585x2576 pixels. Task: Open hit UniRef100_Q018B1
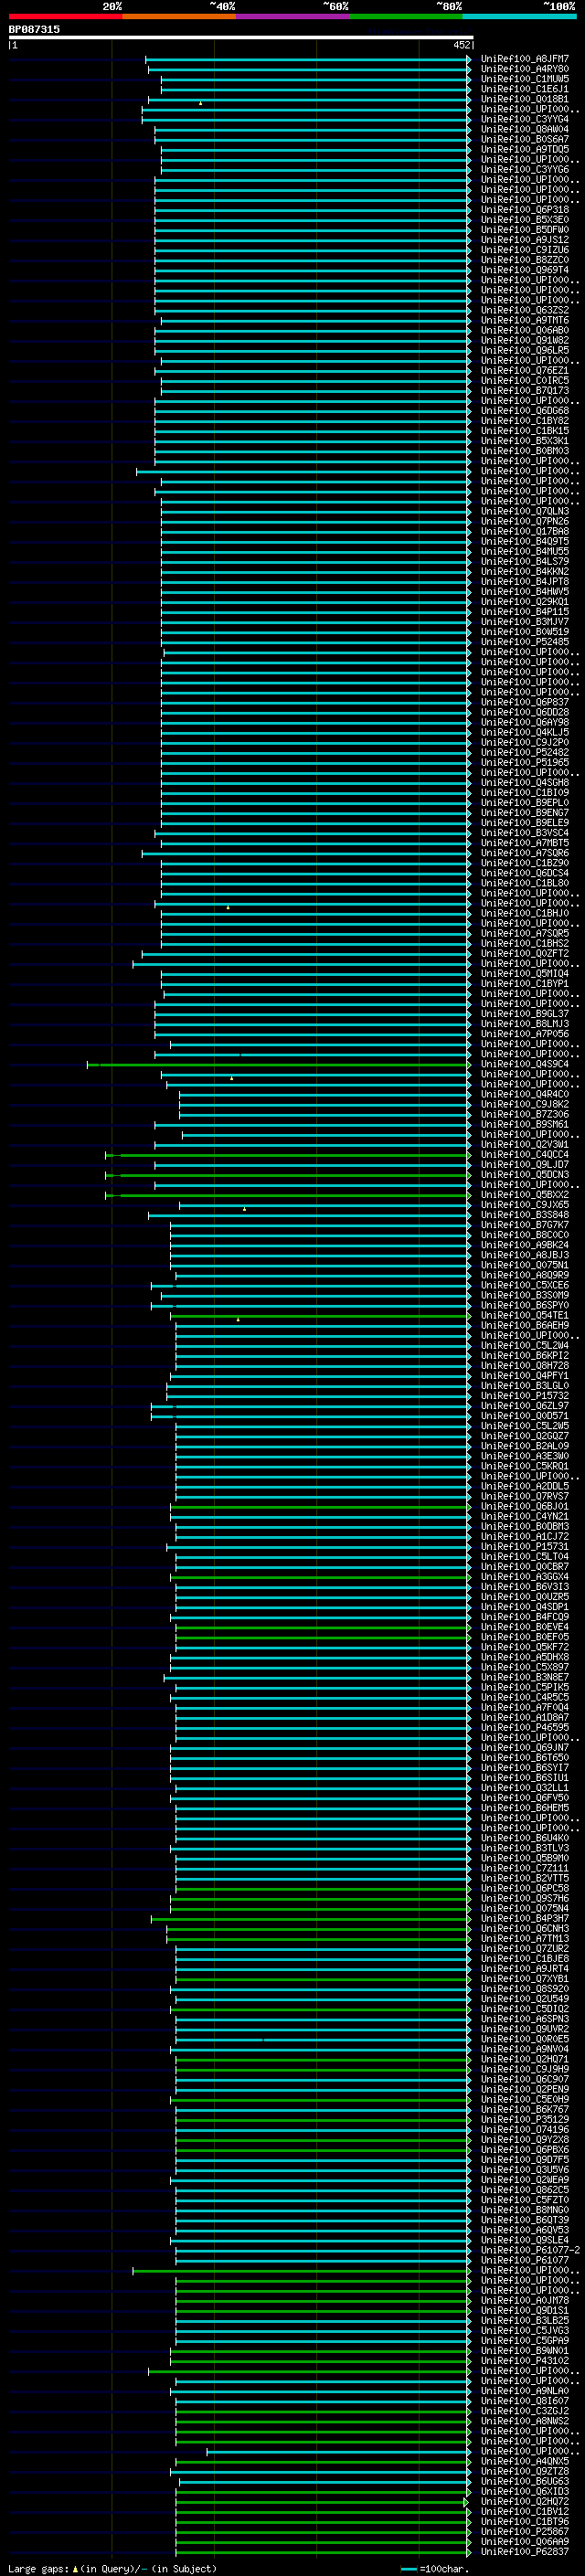[x=524, y=99]
